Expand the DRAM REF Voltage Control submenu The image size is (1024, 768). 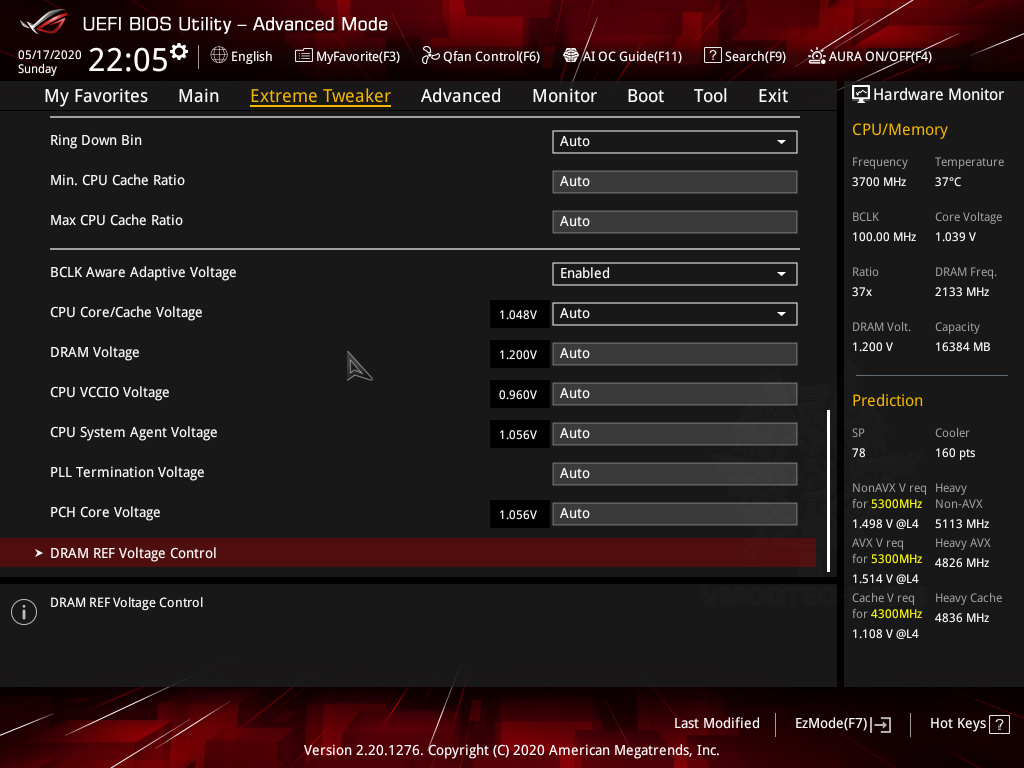click(133, 552)
